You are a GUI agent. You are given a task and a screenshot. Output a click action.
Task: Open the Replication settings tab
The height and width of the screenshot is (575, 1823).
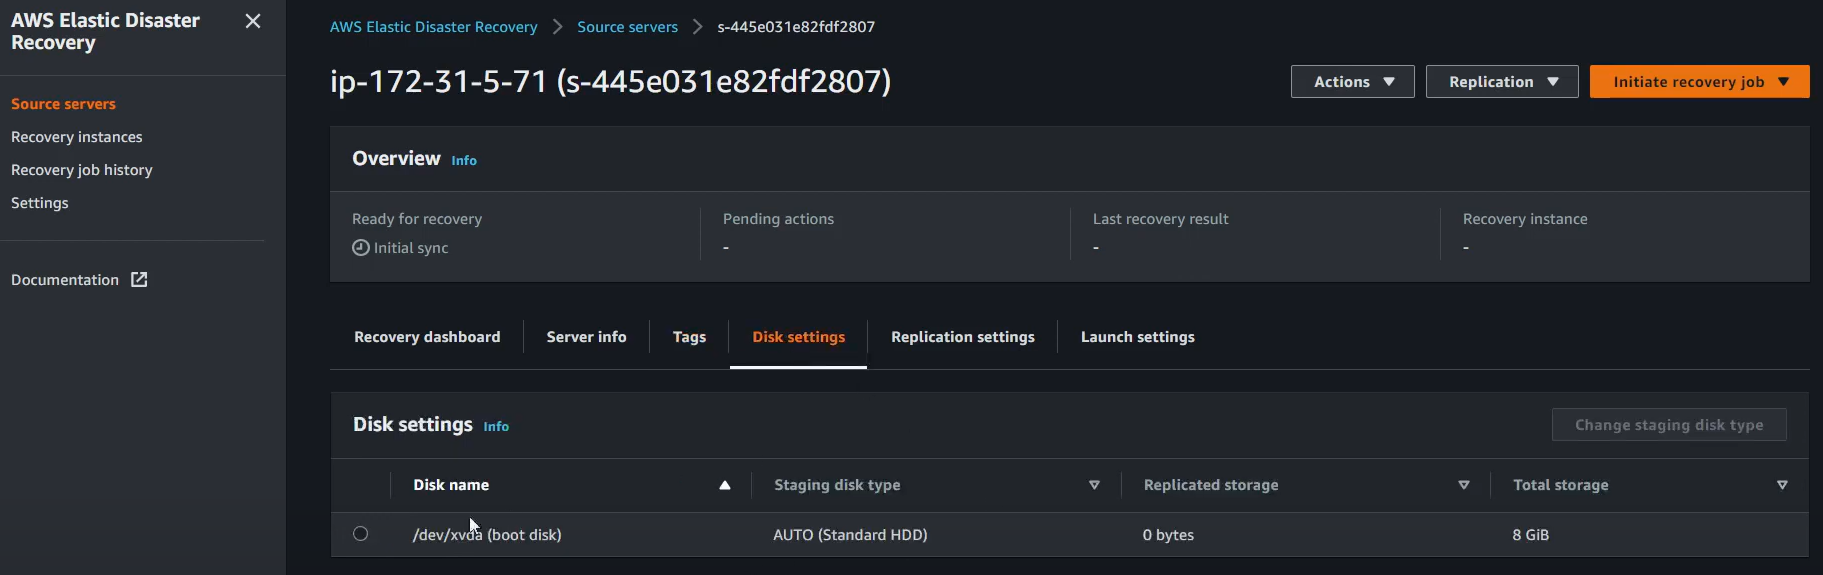(963, 337)
